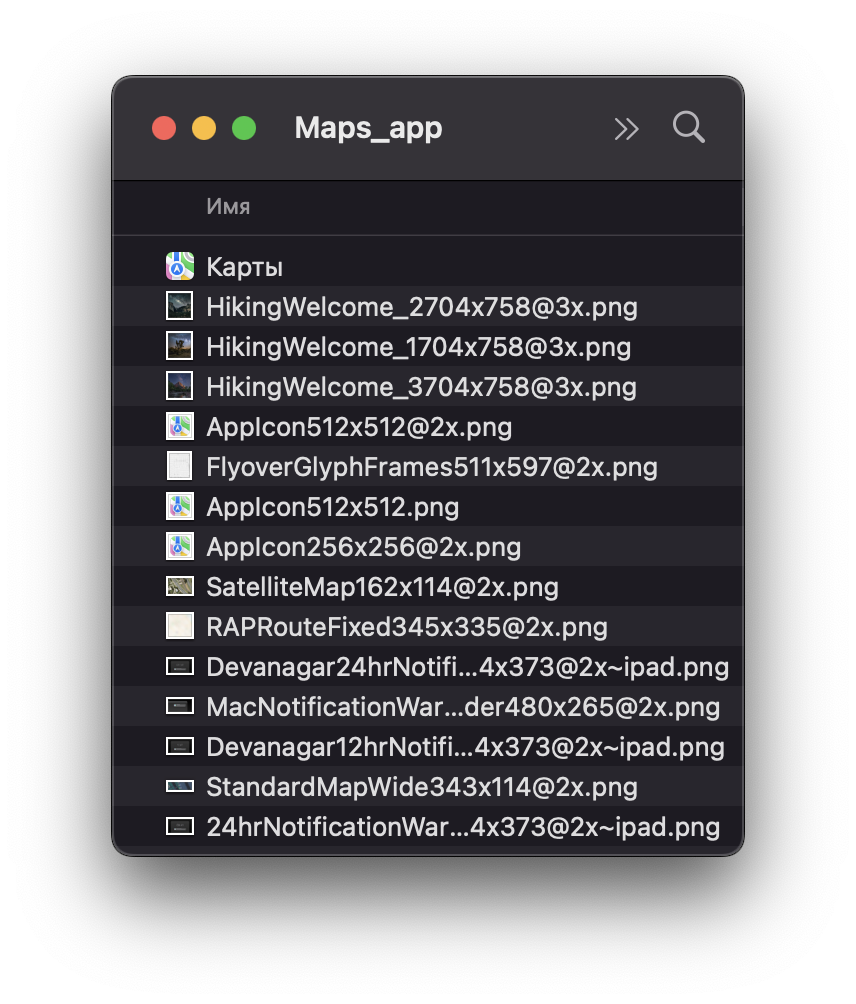
Task: Zoom the Maps_app window green button
Action: [x=244, y=128]
